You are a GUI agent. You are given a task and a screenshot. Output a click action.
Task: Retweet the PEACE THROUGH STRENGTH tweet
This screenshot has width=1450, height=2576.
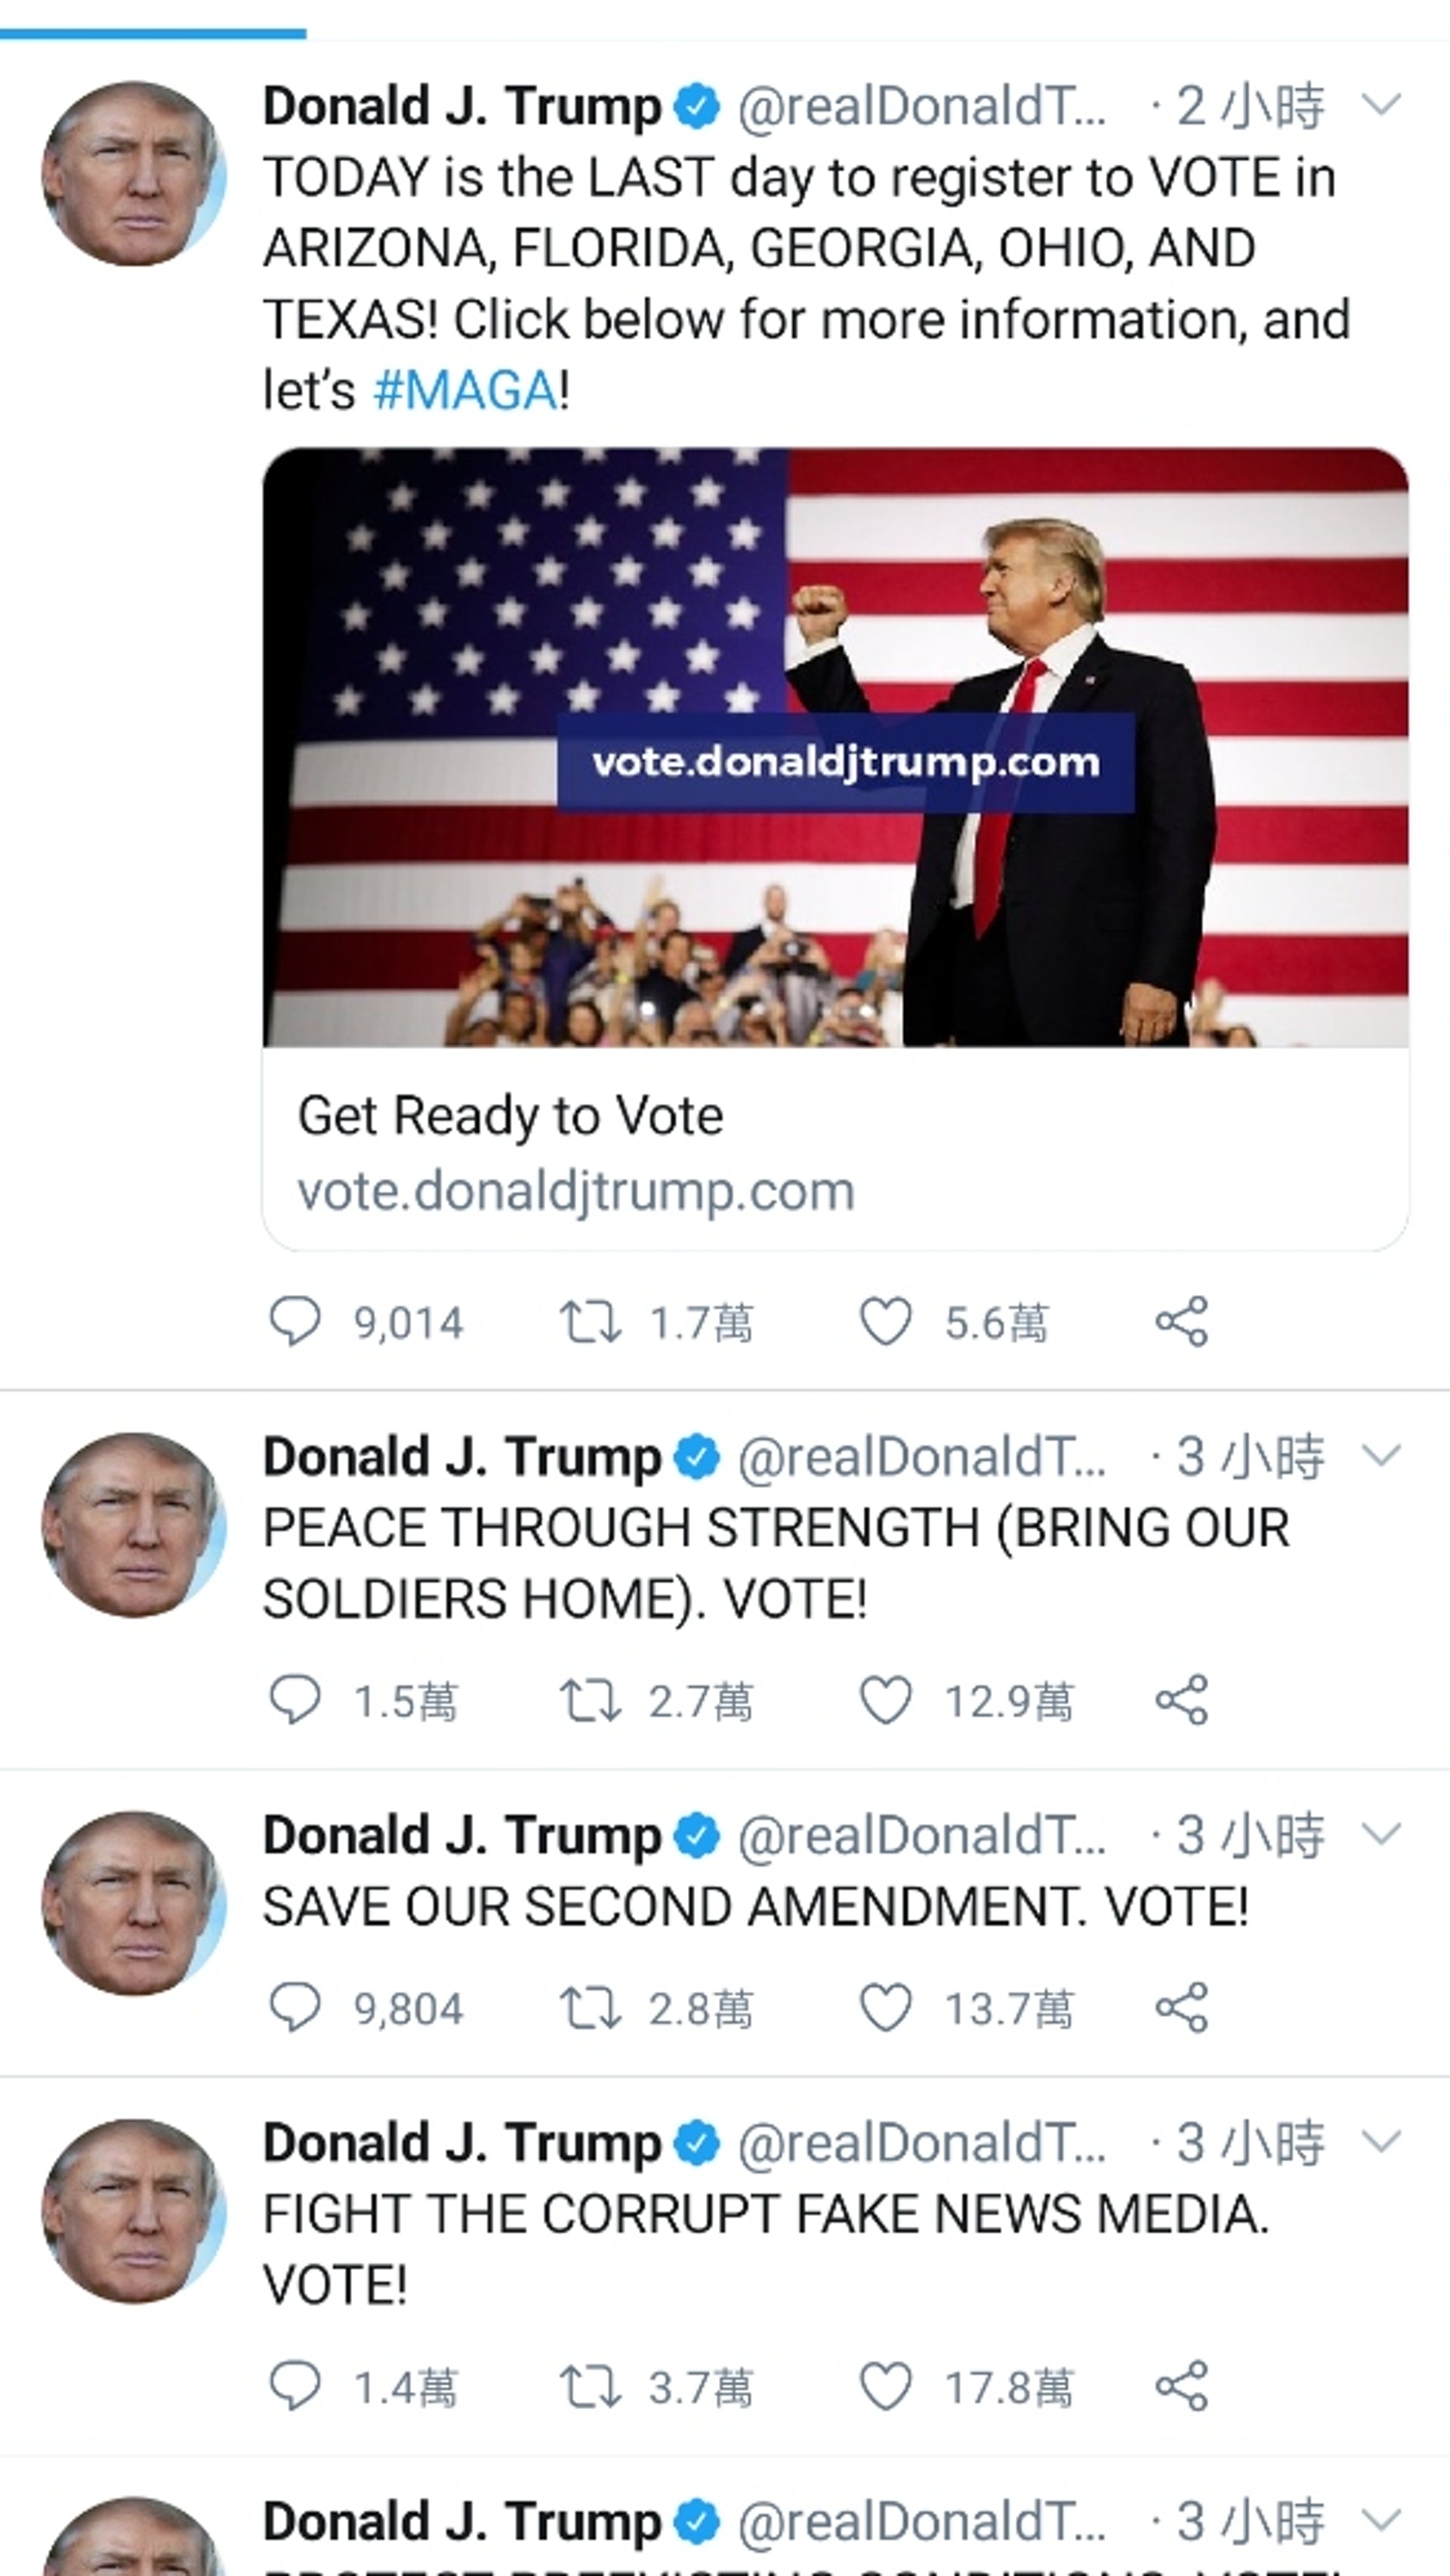pyautogui.click(x=590, y=1700)
